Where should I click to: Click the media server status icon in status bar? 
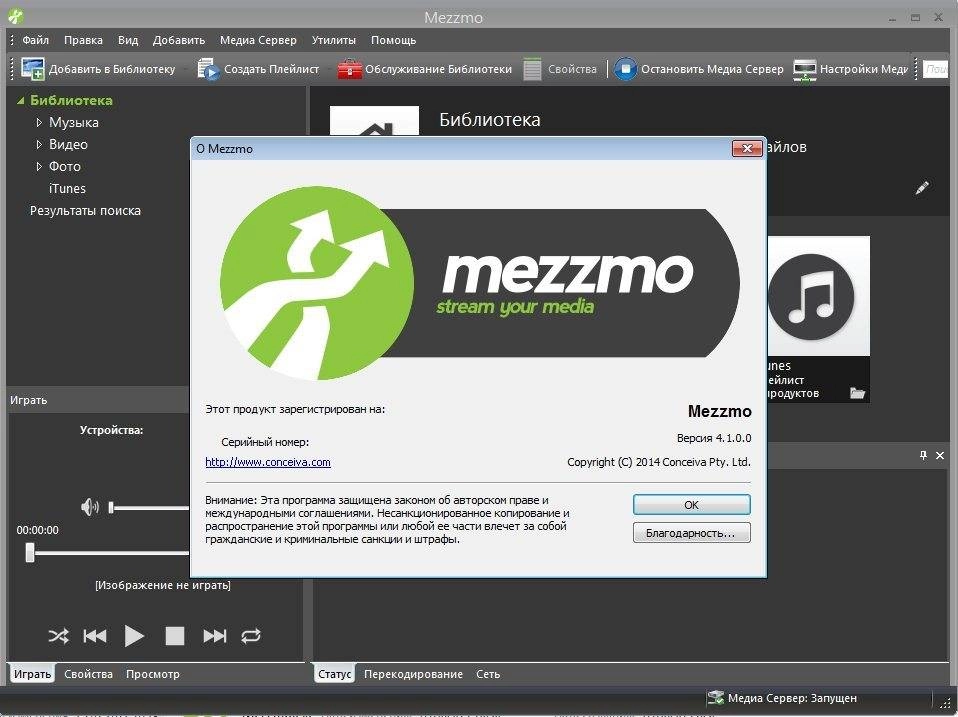click(715, 697)
